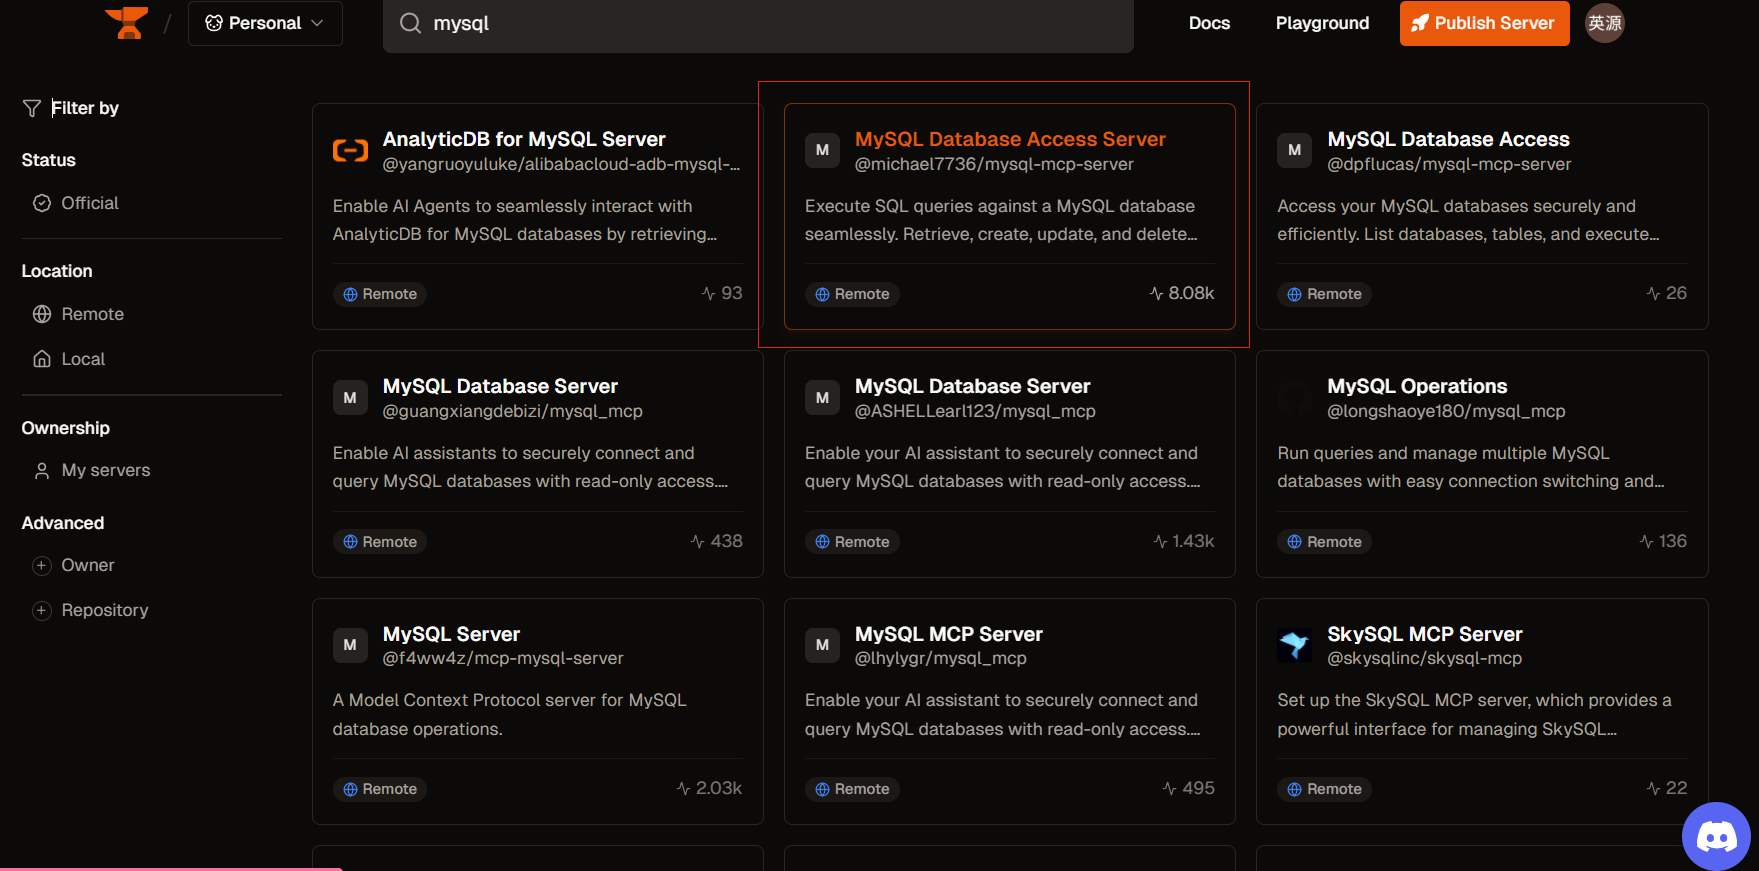This screenshot has height=871, width=1759.
Task: Open the Docs link
Action: point(1209,23)
